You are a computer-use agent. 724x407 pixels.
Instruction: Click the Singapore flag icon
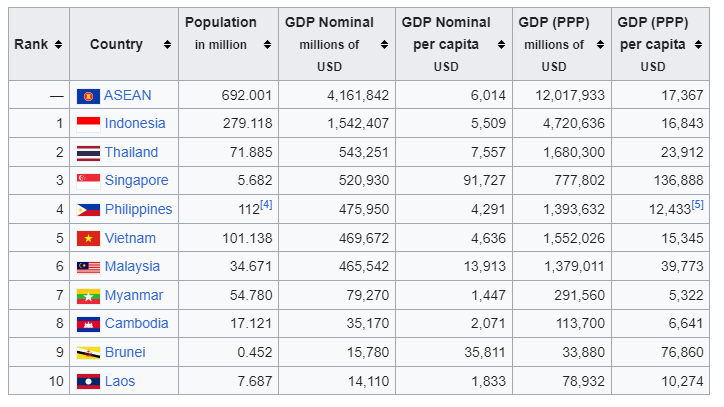coord(88,181)
